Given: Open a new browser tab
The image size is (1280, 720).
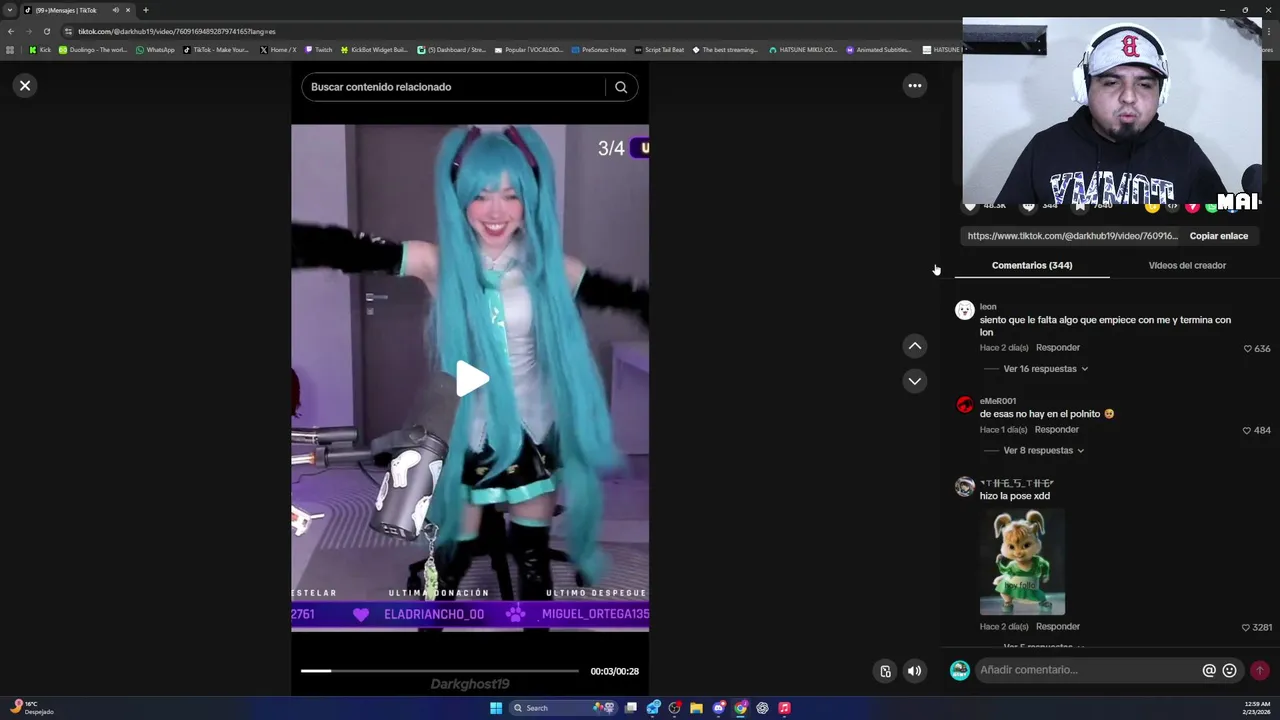Looking at the screenshot, I should pyautogui.click(x=145, y=10).
